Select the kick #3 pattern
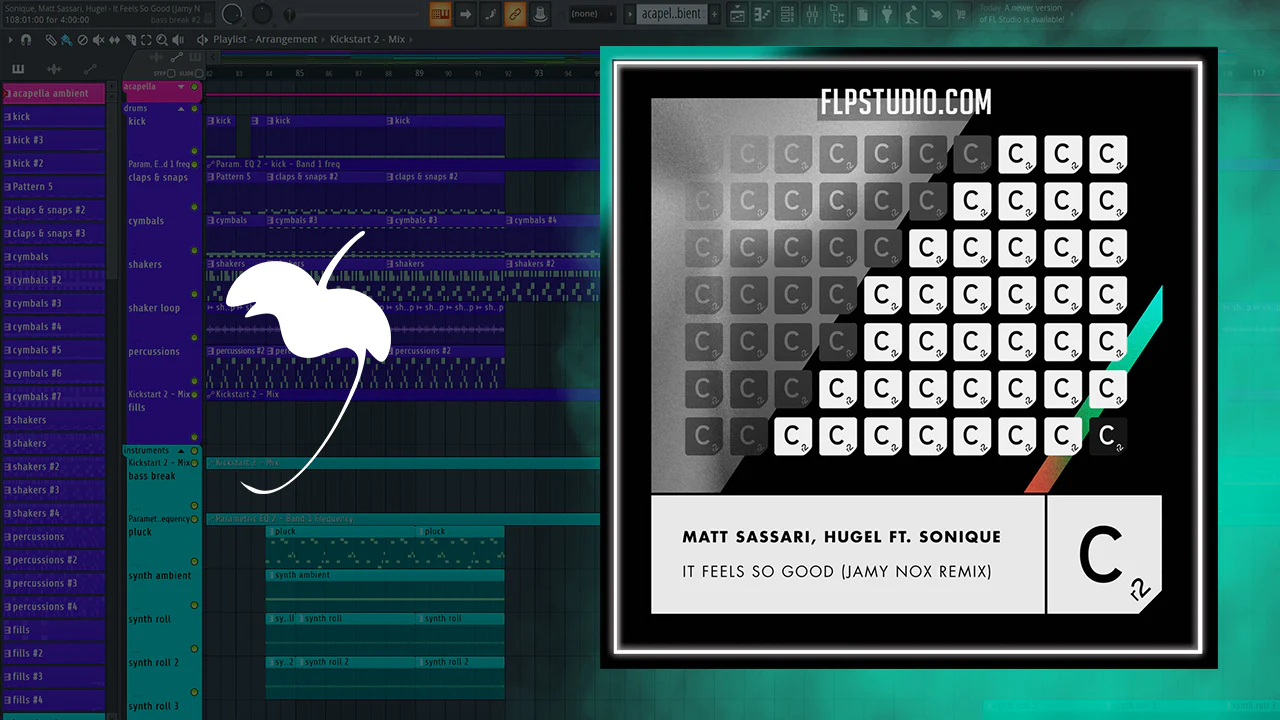 (52, 140)
